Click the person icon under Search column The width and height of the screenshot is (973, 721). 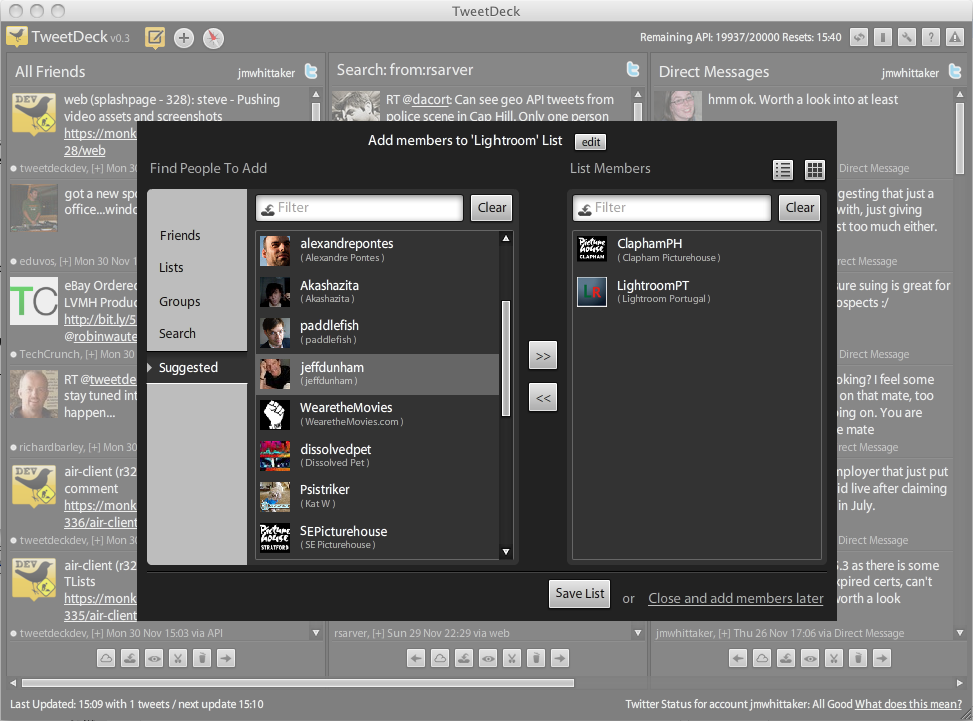click(464, 658)
